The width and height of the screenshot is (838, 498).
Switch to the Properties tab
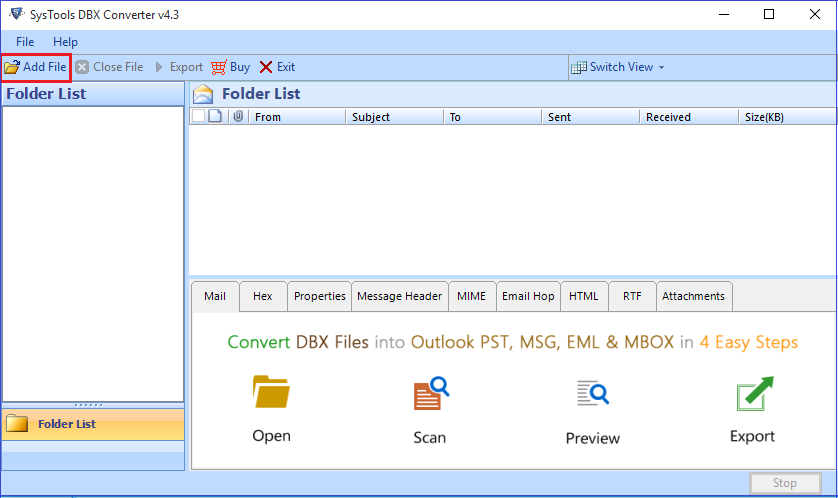click(x=320, y=296)
